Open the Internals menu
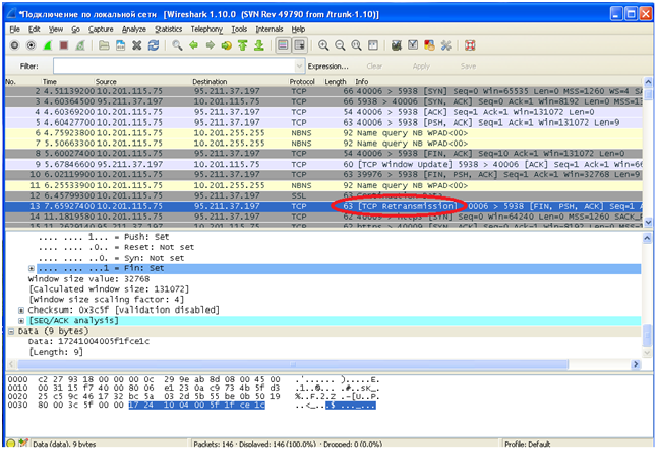 pos(269,29)
